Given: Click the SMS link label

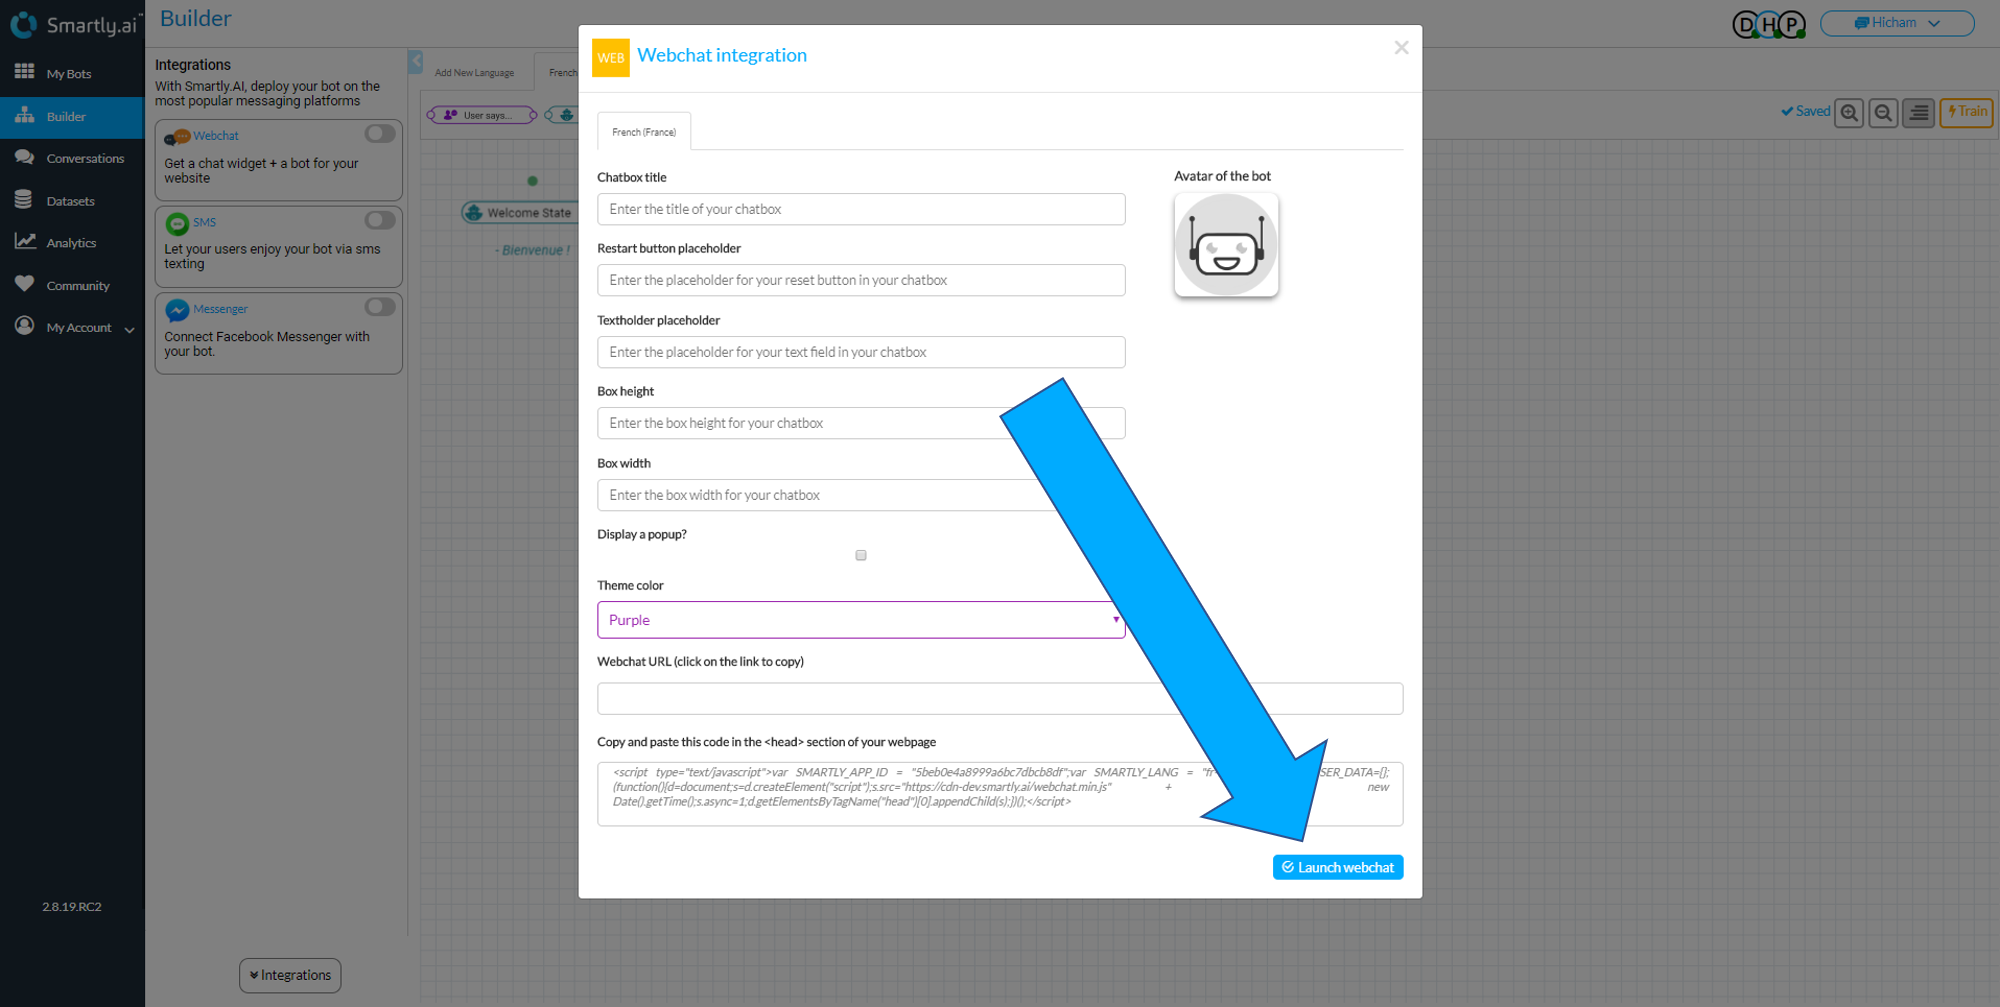Looking at the screenshot, I should coord(204,222).
